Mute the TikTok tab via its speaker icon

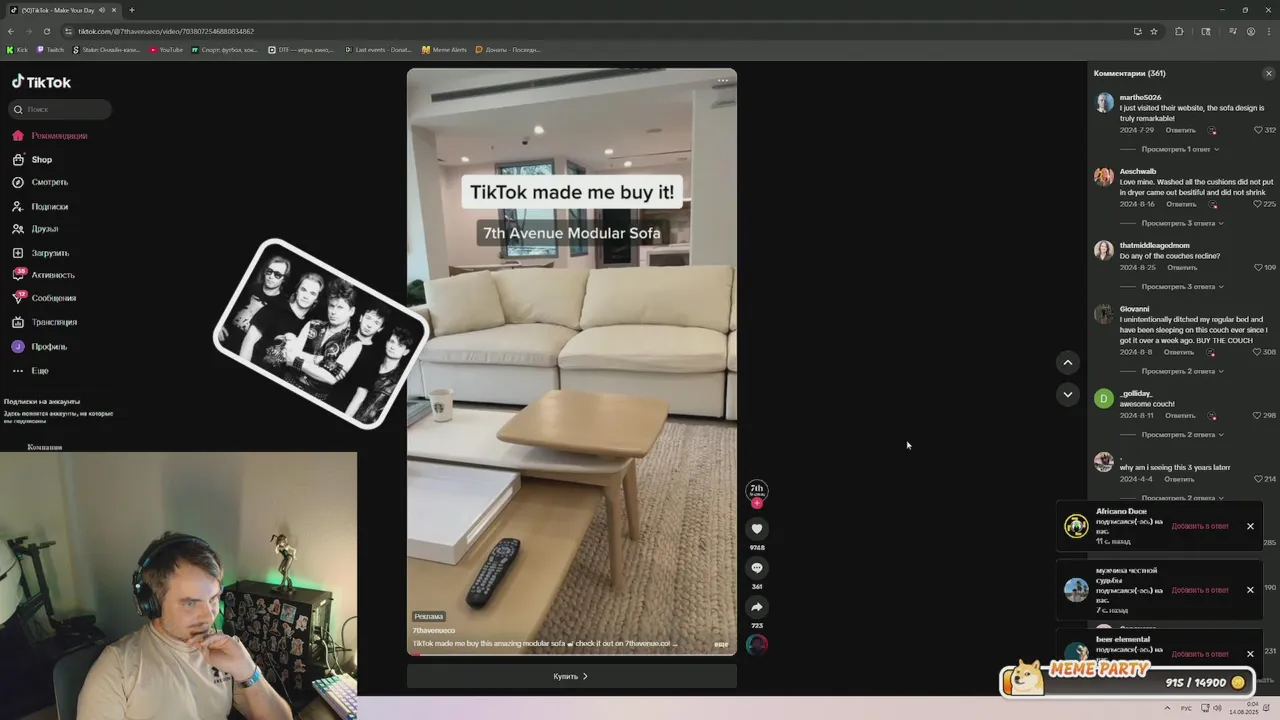point(102,10)
